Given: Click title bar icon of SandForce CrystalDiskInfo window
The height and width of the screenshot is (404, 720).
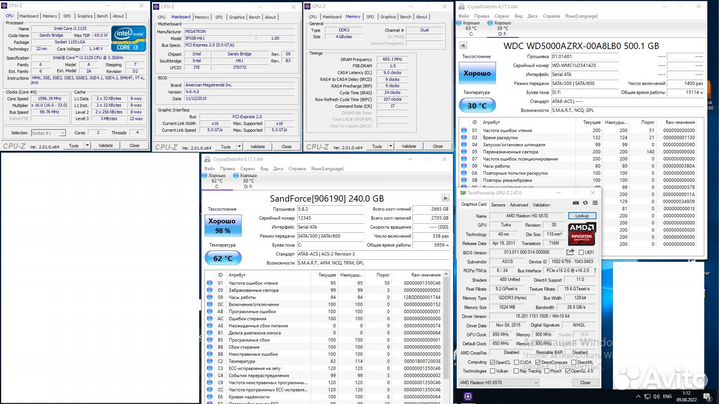Looking at the screenshot, I should (x=207, y=159).
